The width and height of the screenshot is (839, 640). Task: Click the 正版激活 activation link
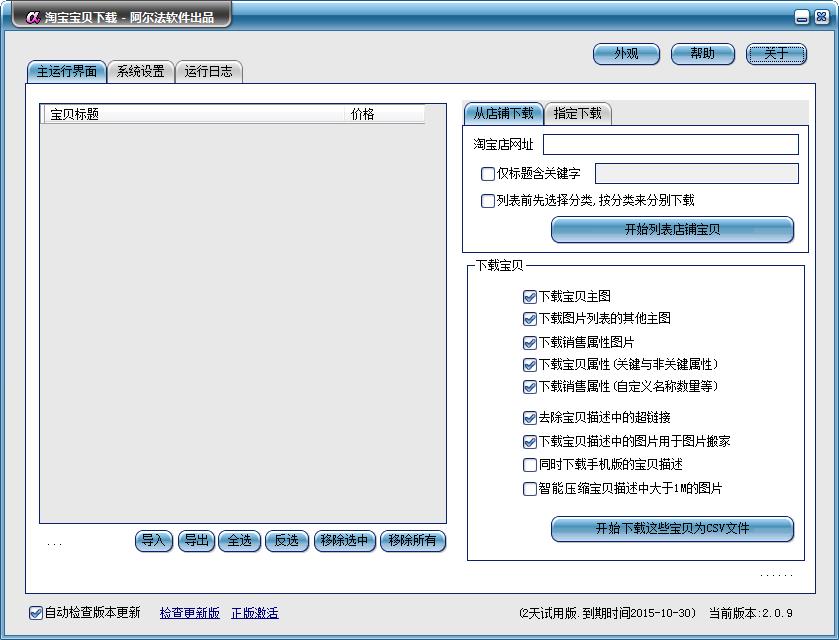pos(255,613)
